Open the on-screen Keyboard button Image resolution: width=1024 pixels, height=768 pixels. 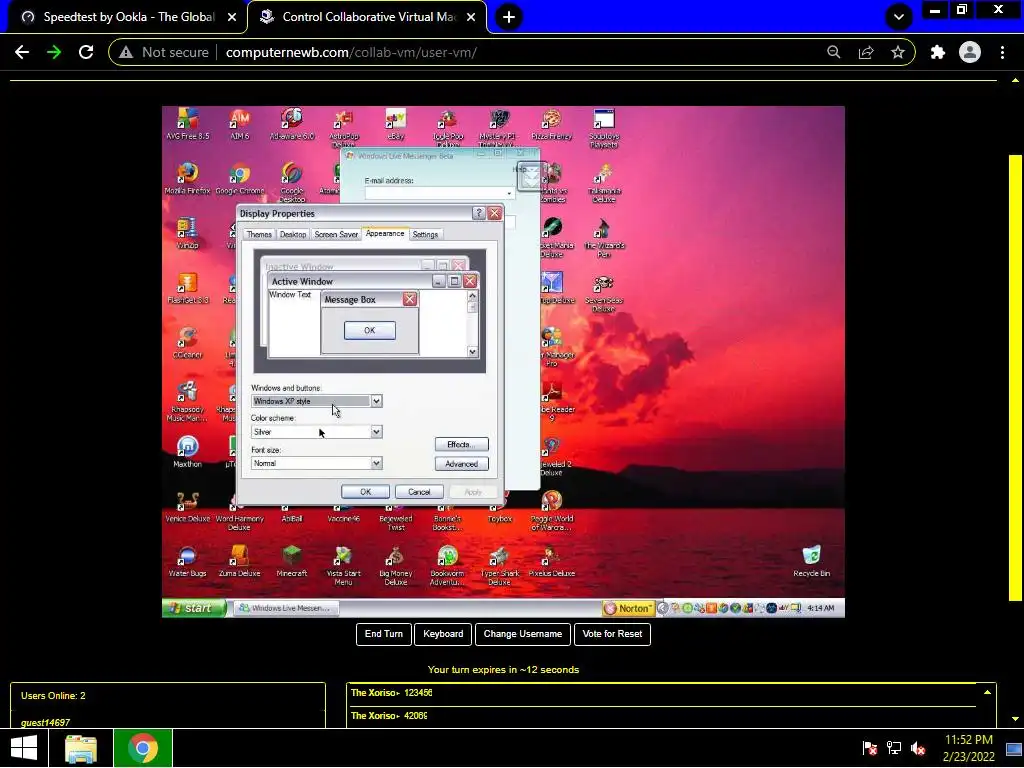[x=443, y=634]
